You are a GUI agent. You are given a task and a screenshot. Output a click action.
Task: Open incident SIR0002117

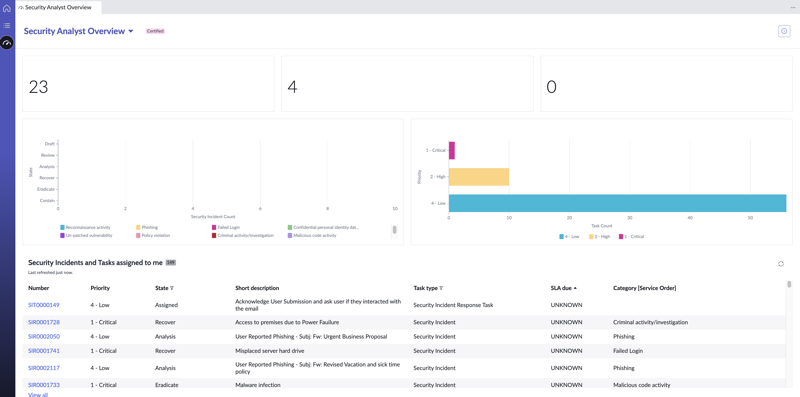tap(43, 368)
